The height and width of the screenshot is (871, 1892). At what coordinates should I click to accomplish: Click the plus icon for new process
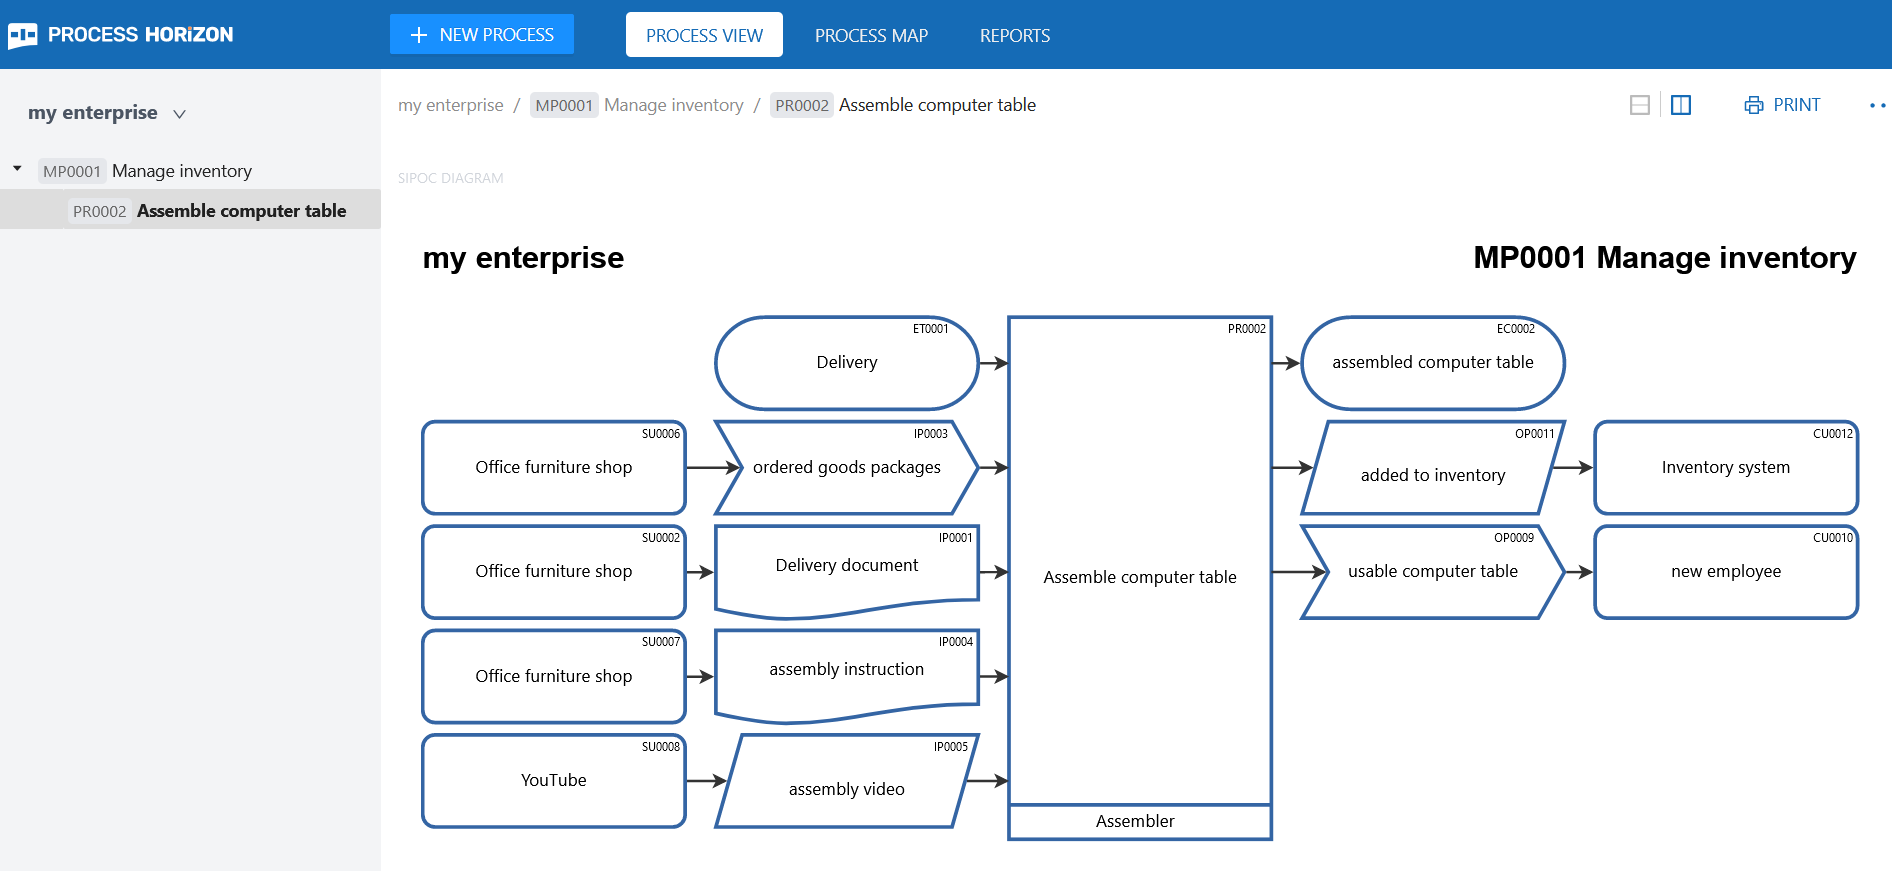[x=419, y=35]
